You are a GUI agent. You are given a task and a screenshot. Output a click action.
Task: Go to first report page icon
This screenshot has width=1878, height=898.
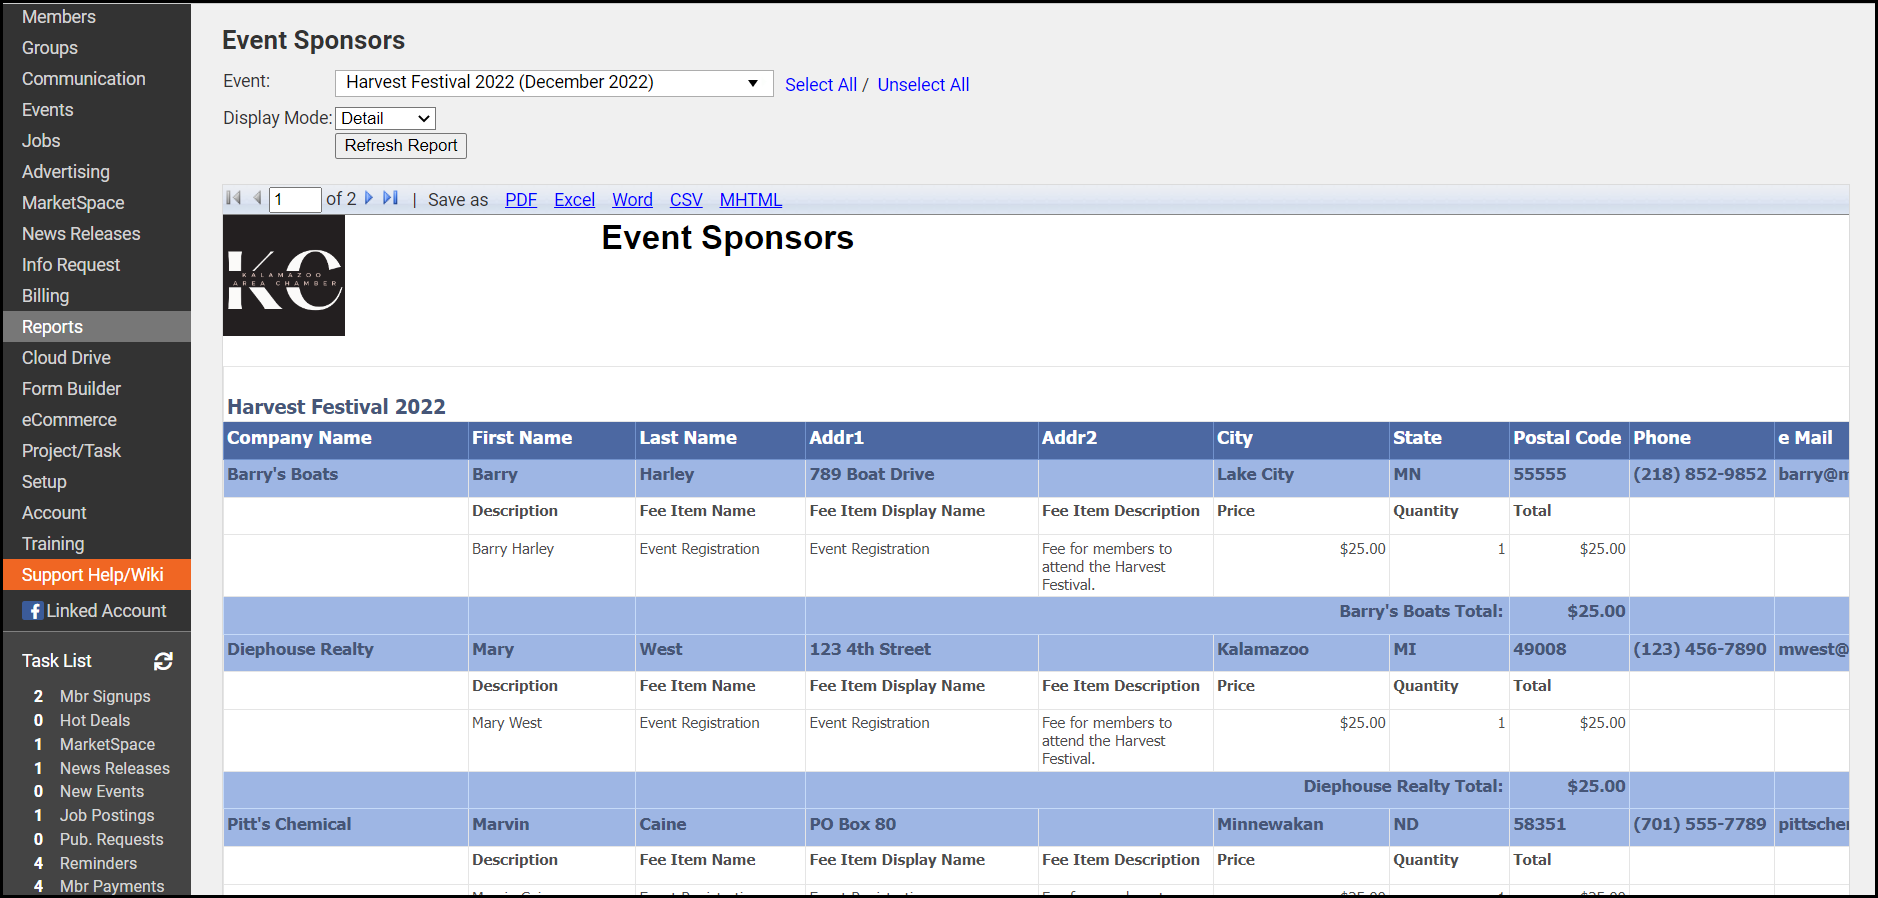[x=234, y=198]
